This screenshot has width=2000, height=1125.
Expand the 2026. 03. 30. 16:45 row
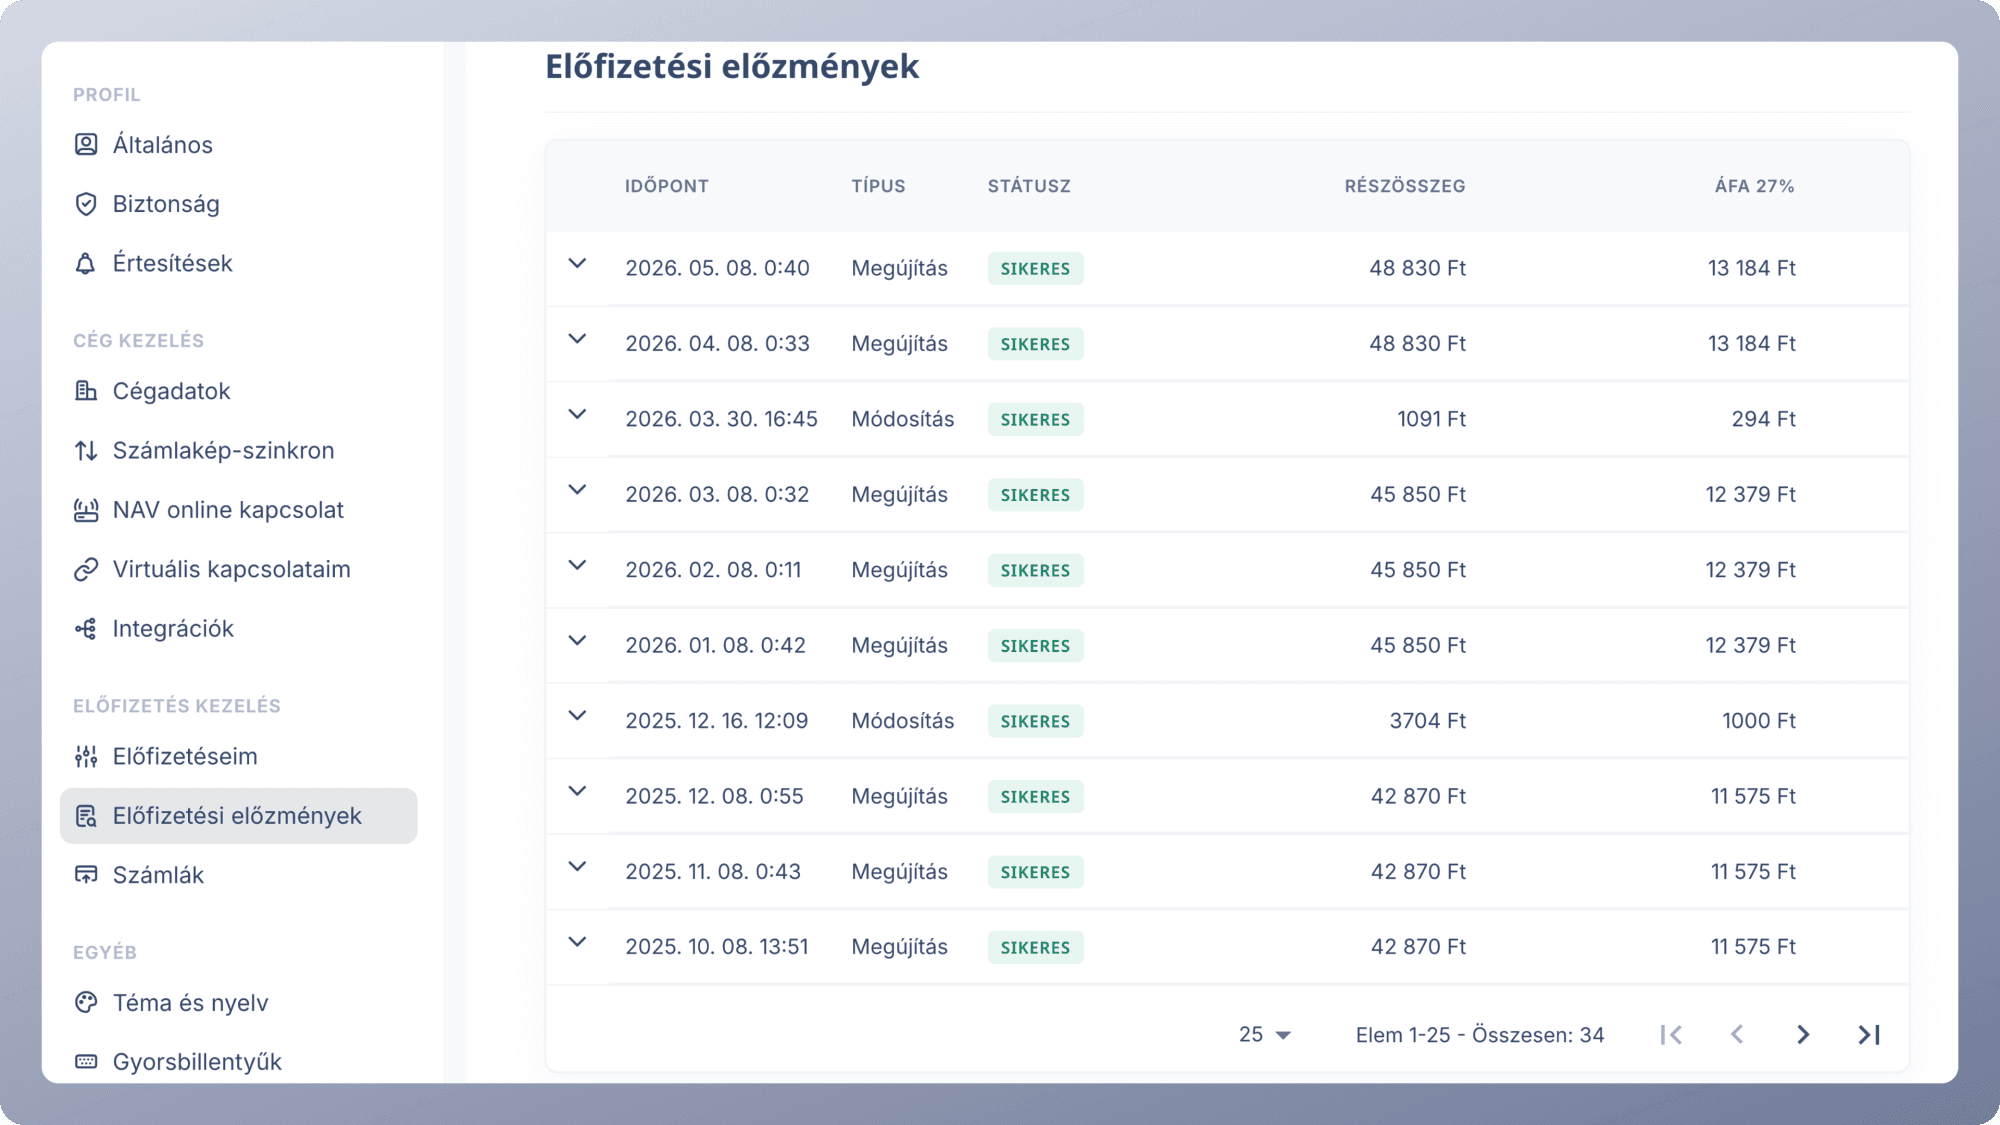pyautogui.click(x=577, y=415)
